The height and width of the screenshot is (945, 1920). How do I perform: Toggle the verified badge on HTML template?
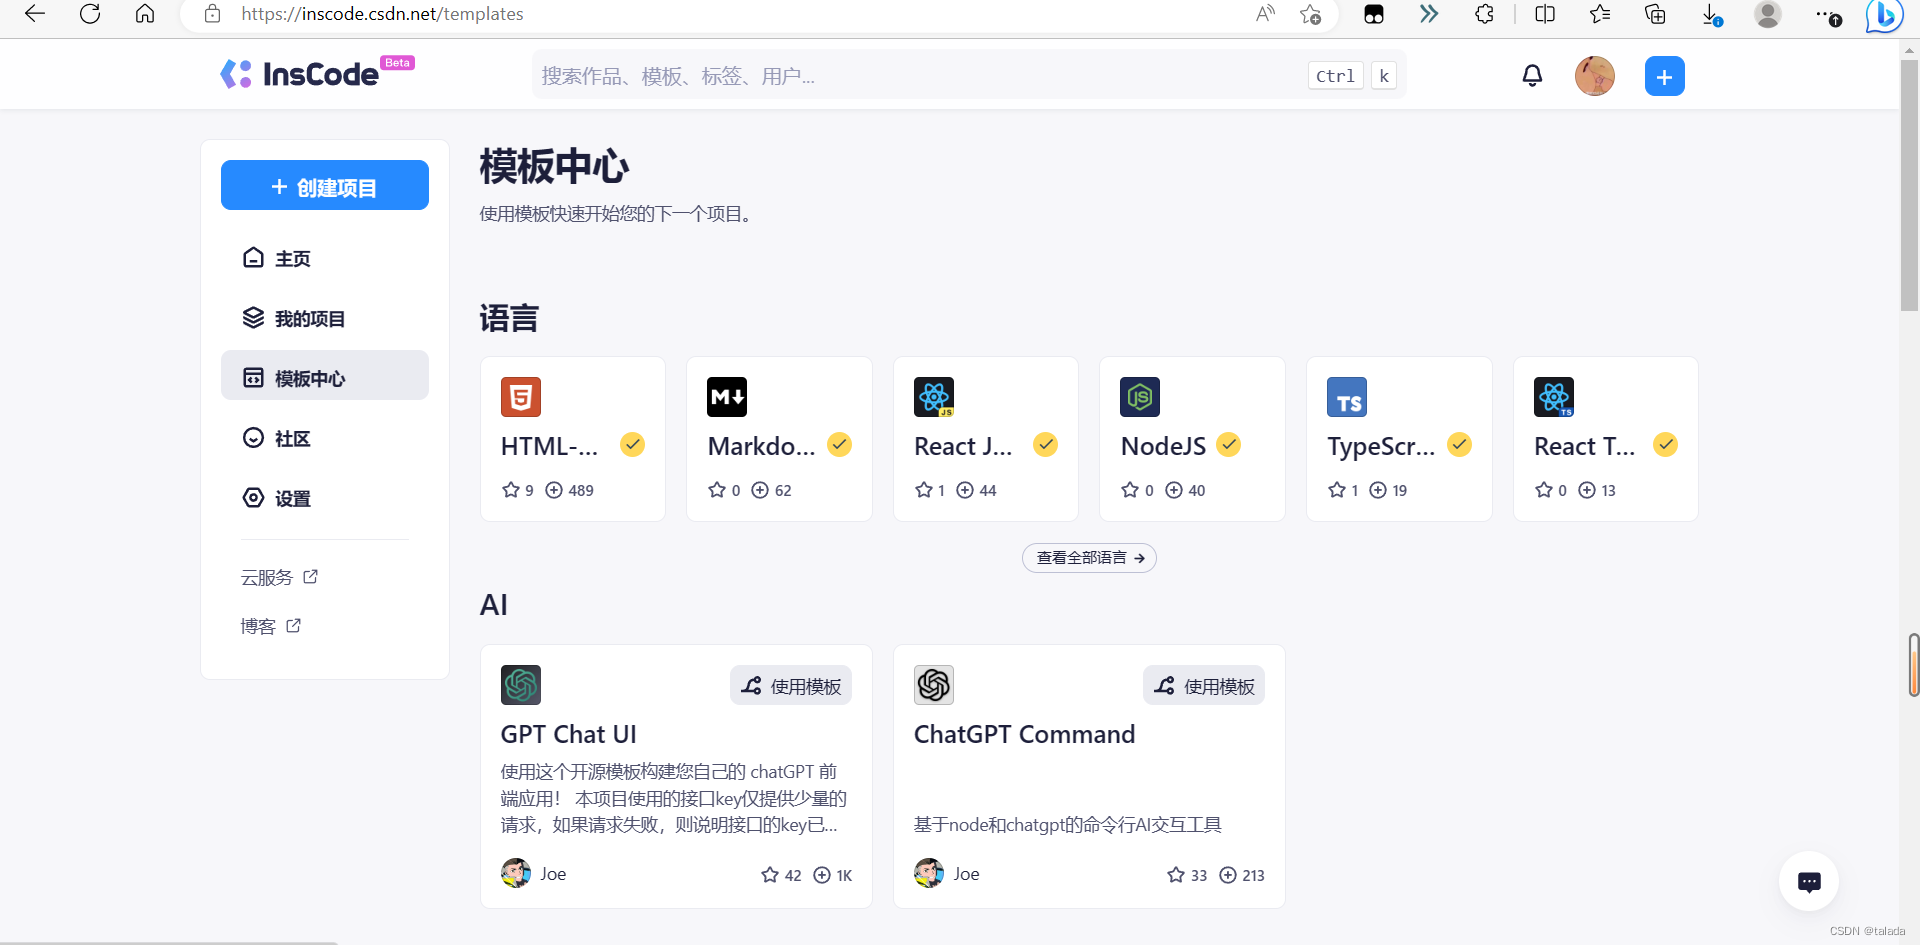632,444
